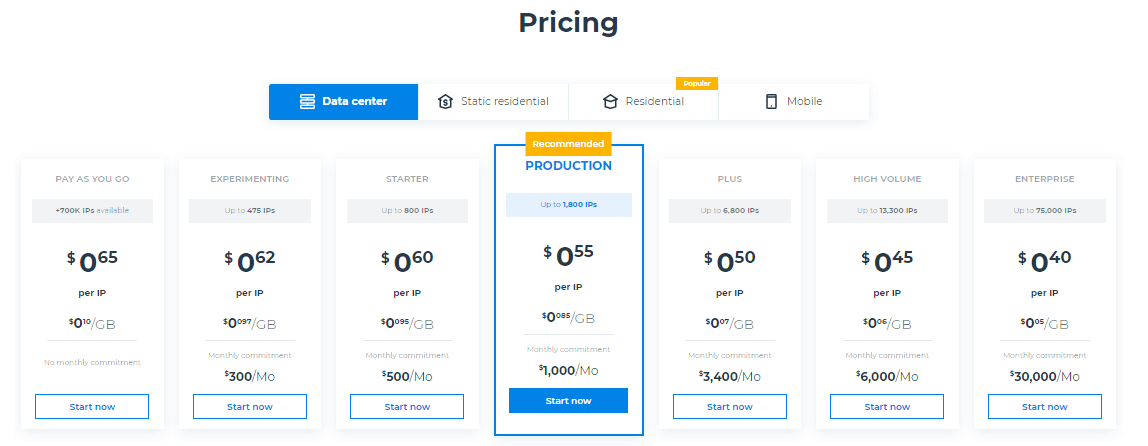Select the Data center tab

343,102
